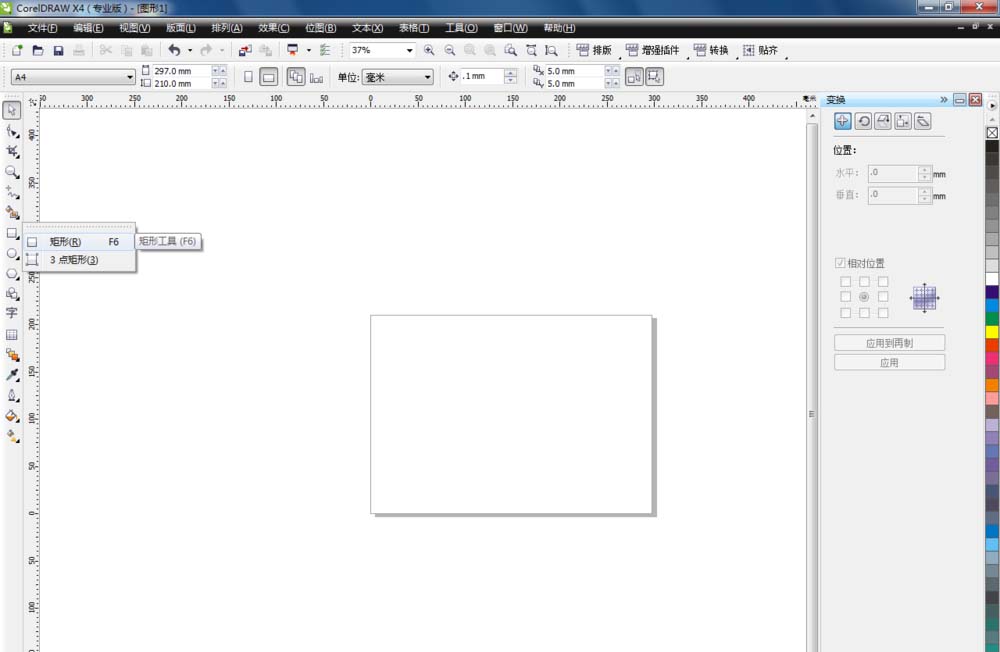Choose 3 点矩形 from the flyout

80,260
